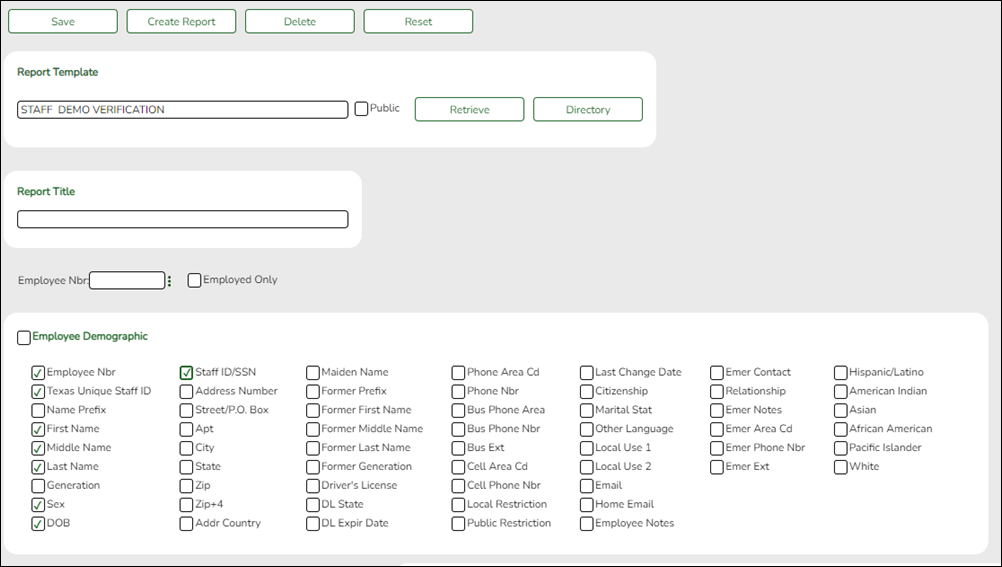Check the Marital Stat checkbox

tap(587, 410)
